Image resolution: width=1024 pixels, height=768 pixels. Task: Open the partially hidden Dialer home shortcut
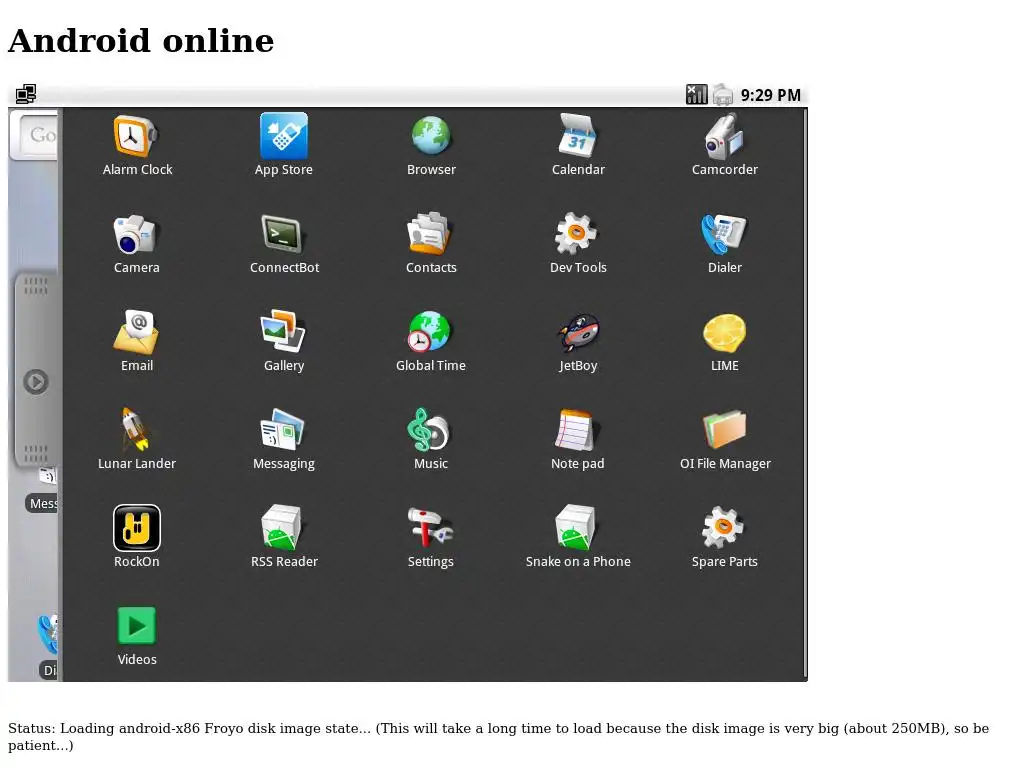pos(48,647)
